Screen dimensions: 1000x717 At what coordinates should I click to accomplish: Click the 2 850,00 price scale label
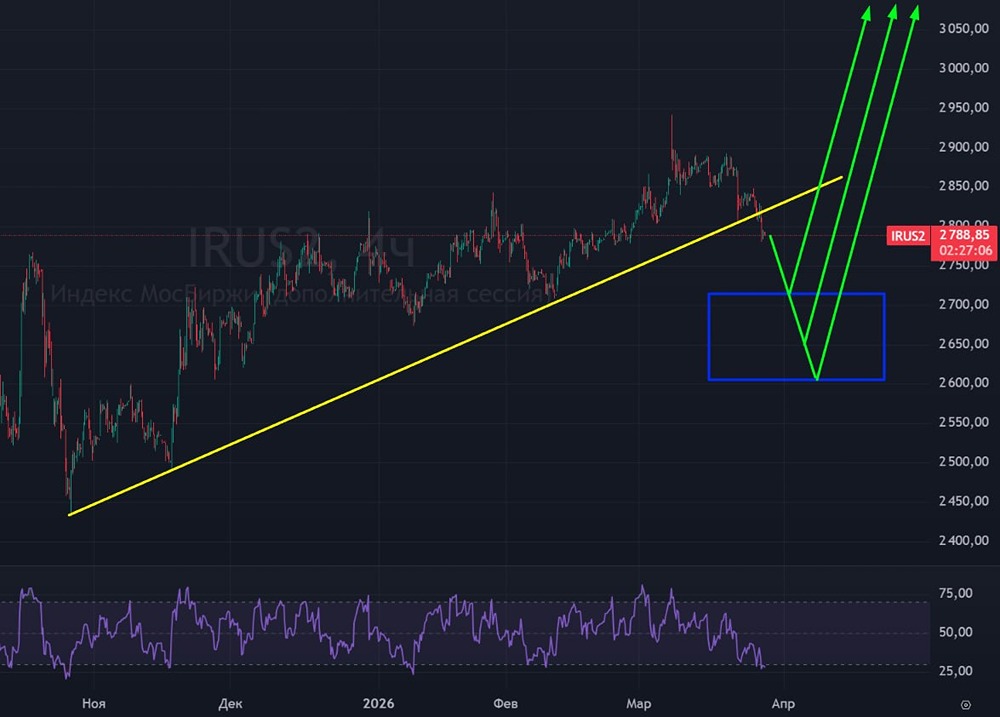964,186
